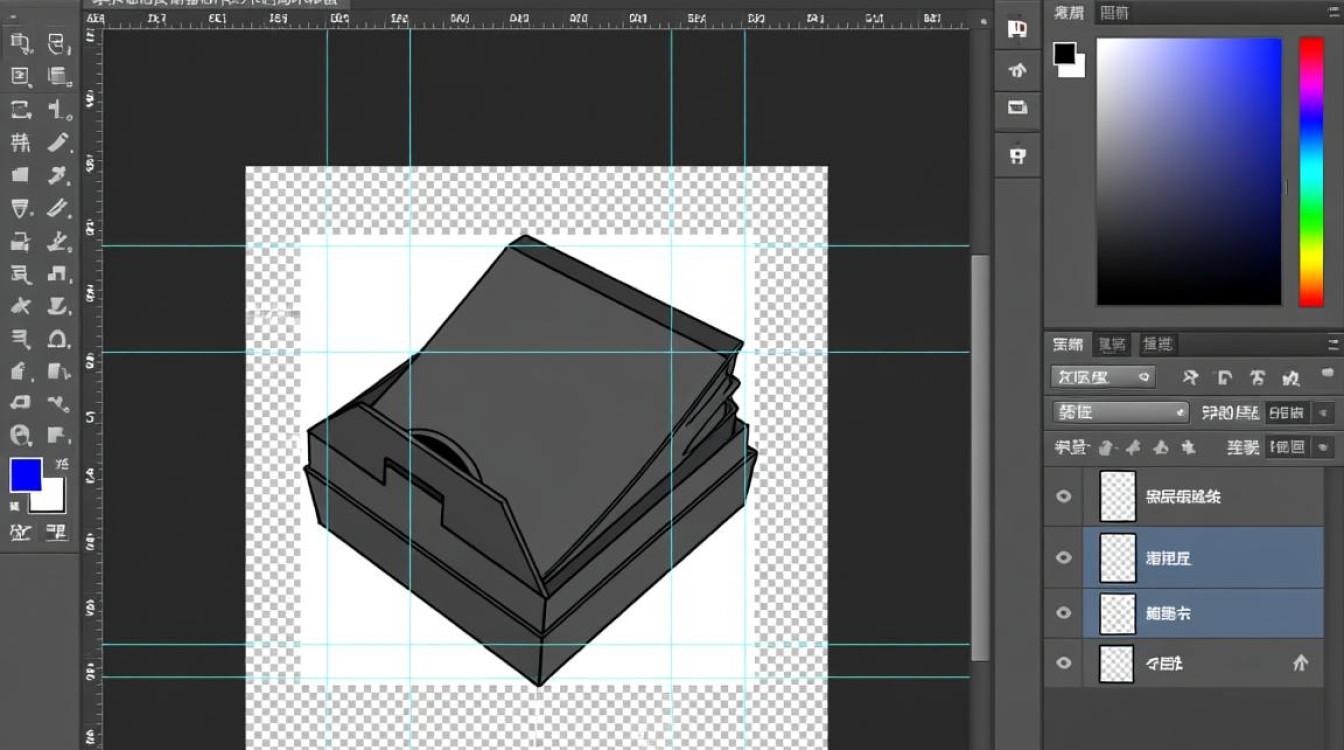Open the Color panel flyout menu

coord(1333,12)
